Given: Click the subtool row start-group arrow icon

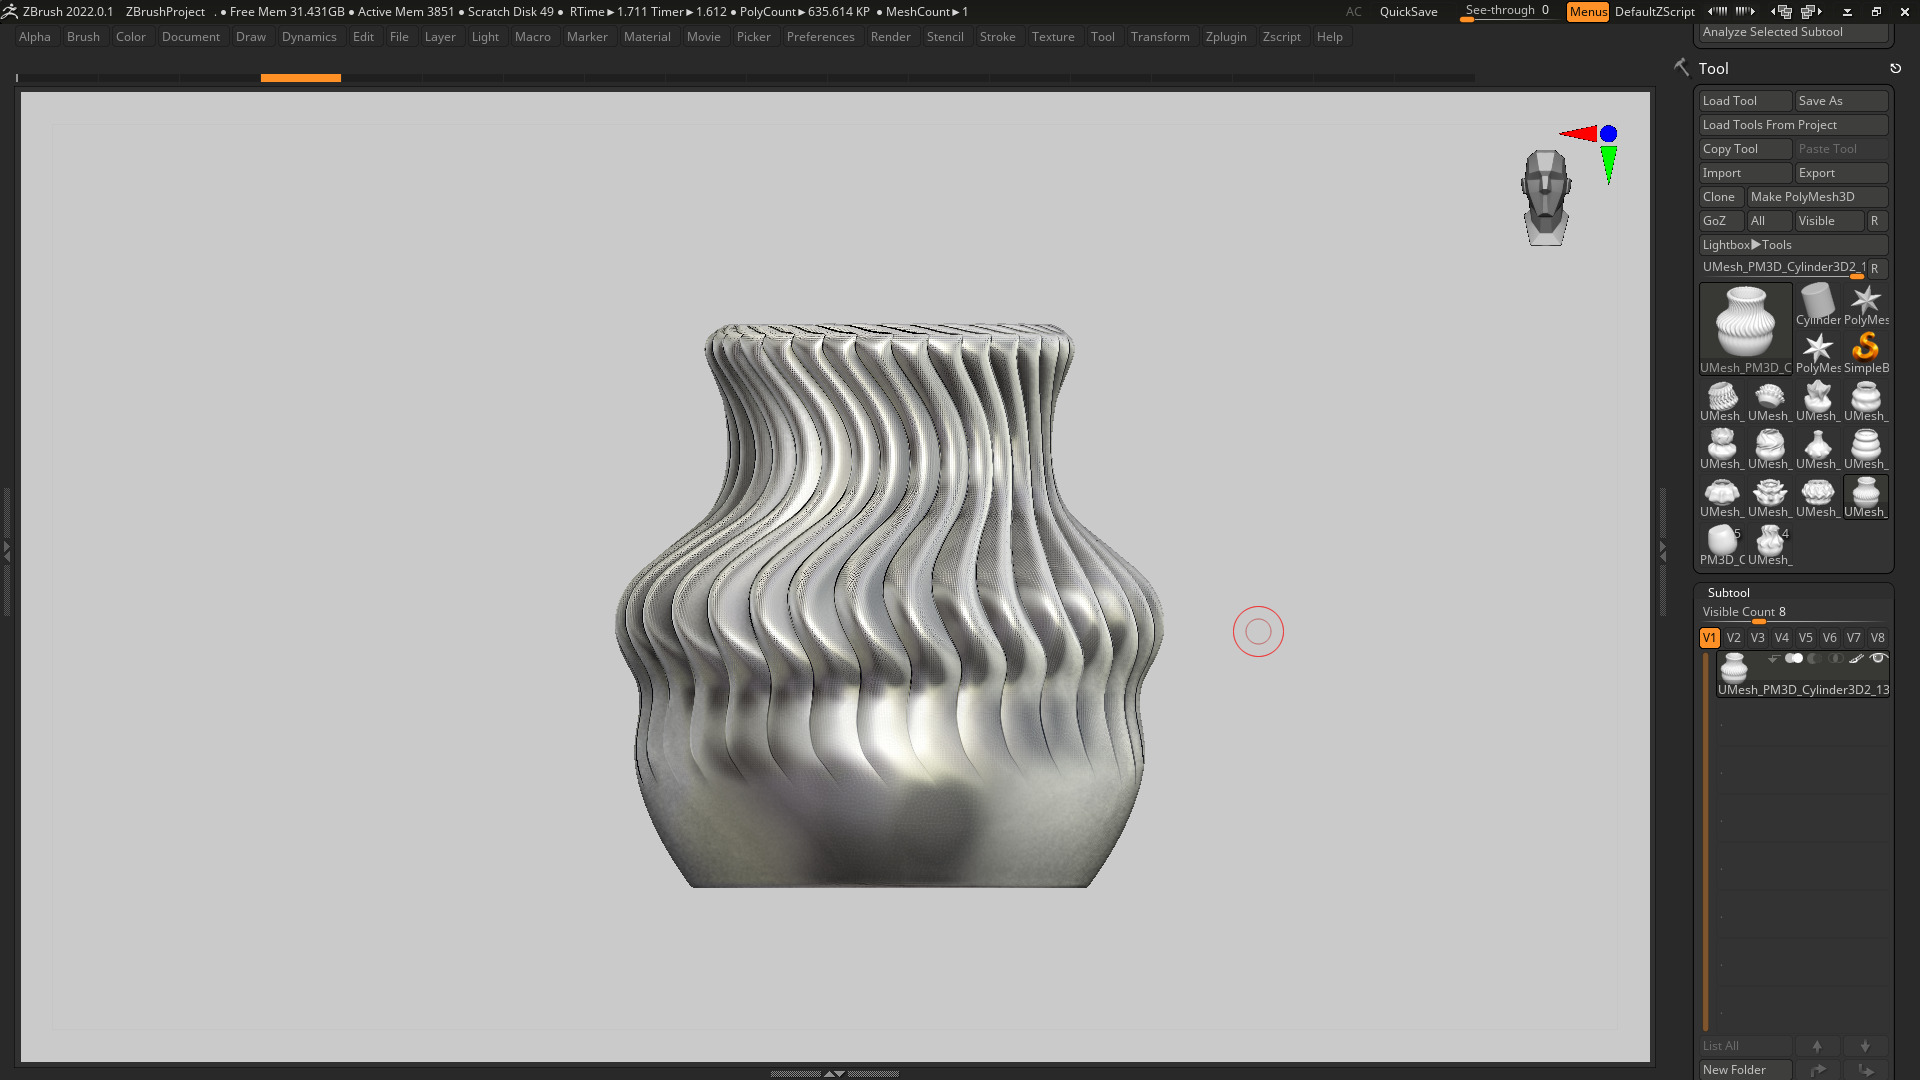Looking at the screenshot, I should pyautogui.click(x=1772, y=658).
